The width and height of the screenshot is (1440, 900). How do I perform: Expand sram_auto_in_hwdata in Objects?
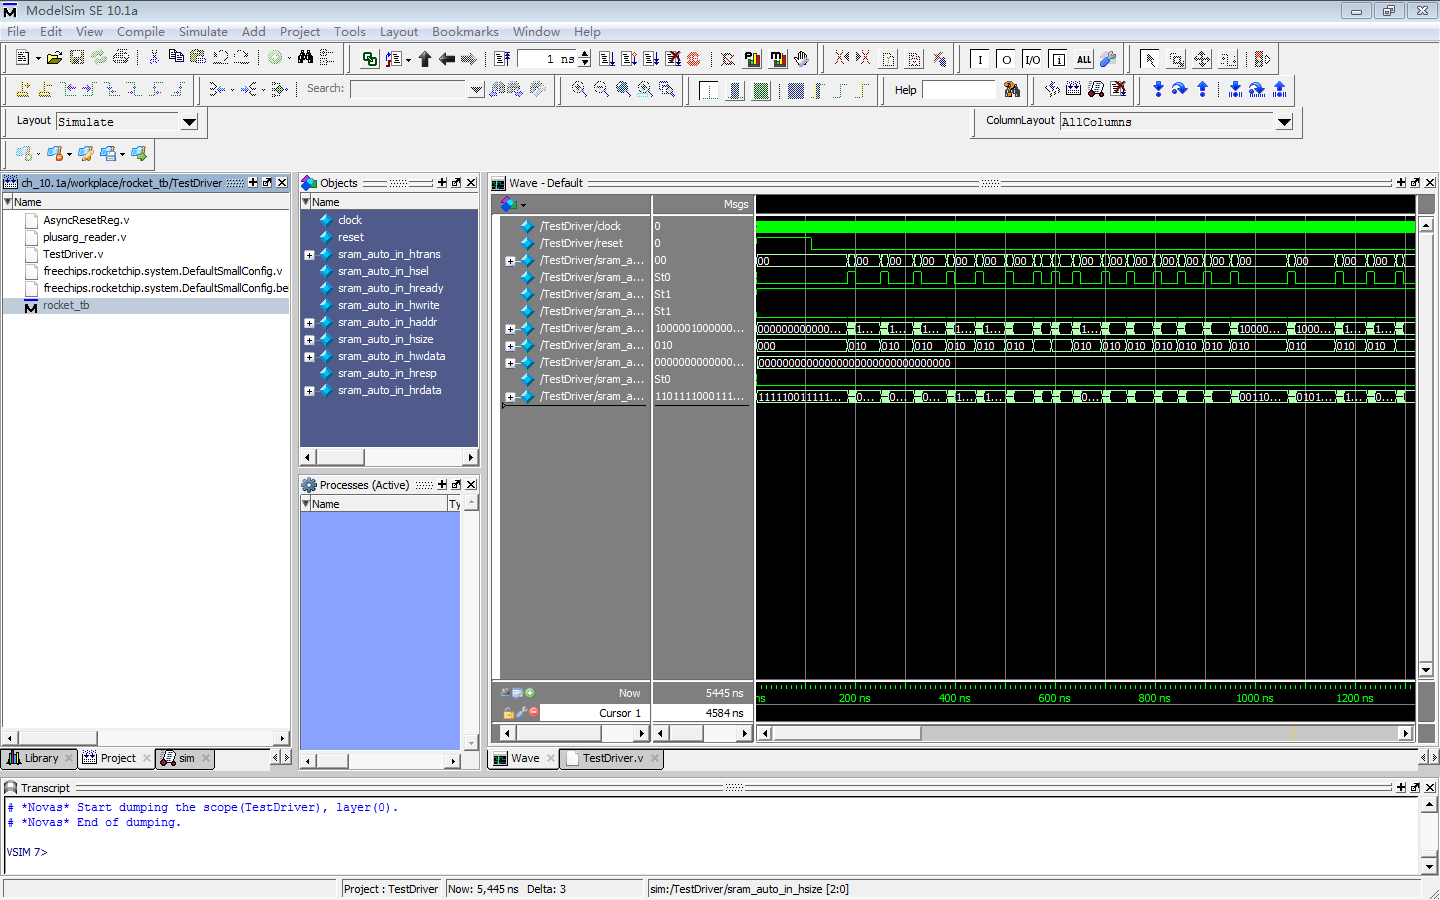(309, 357)
